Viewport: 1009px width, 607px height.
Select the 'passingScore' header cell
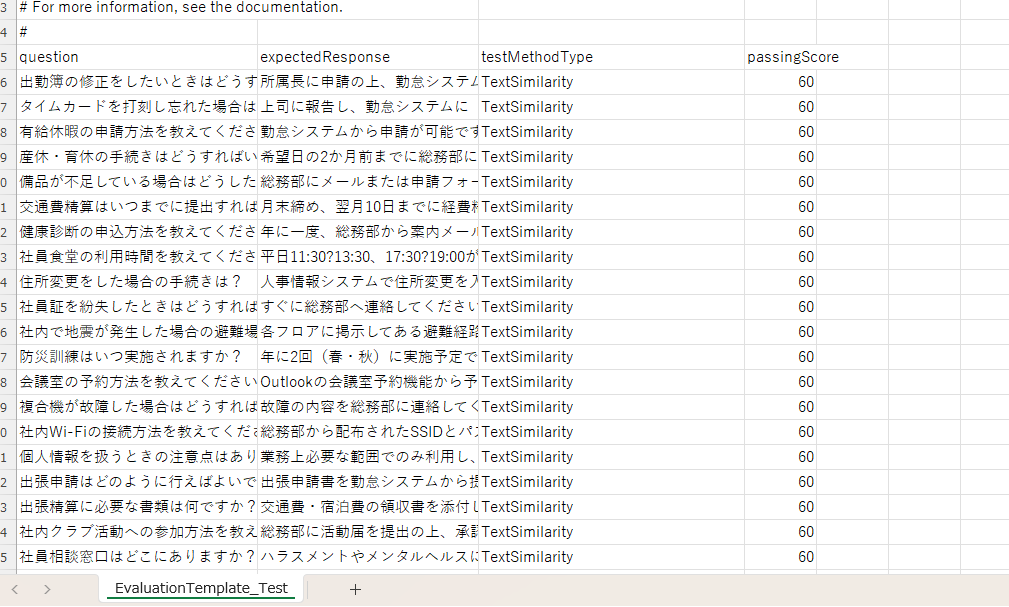tap(781, 57)
